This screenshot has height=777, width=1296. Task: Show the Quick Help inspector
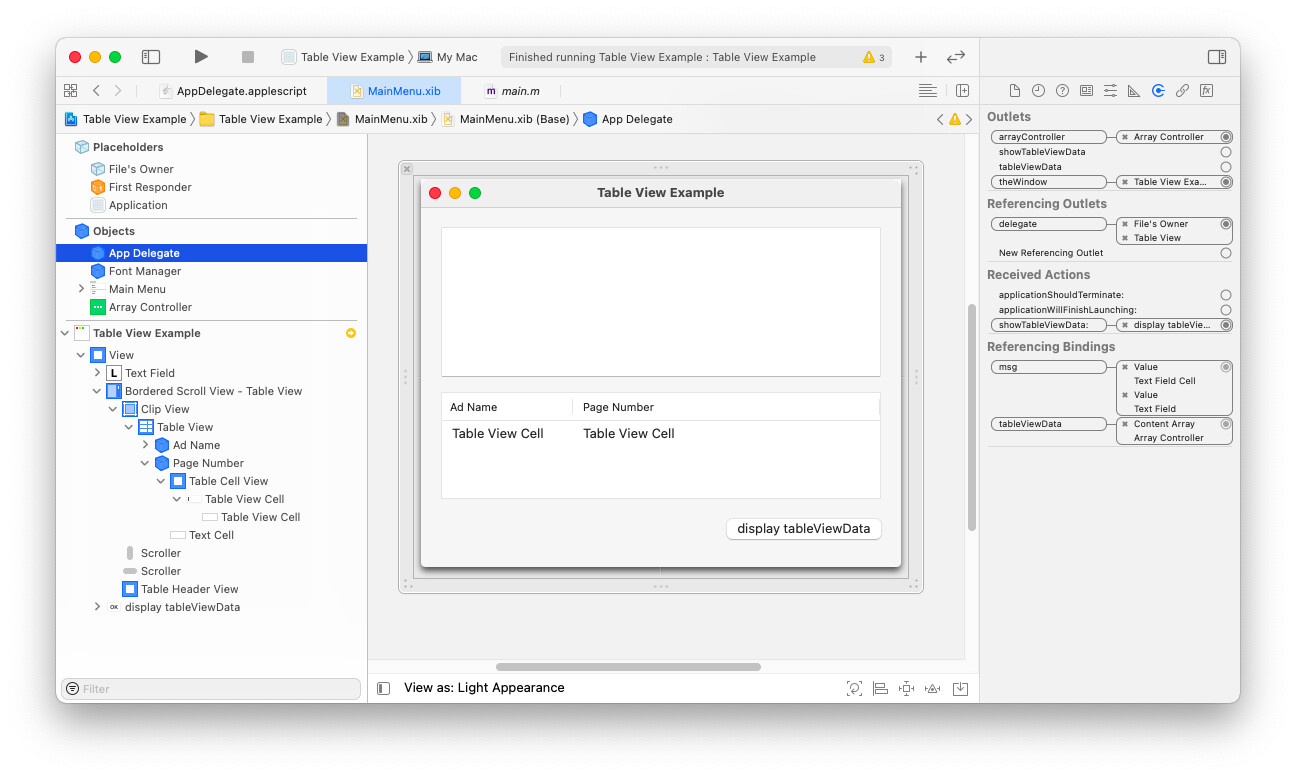pyautogui.click(x=1062, y=90)
